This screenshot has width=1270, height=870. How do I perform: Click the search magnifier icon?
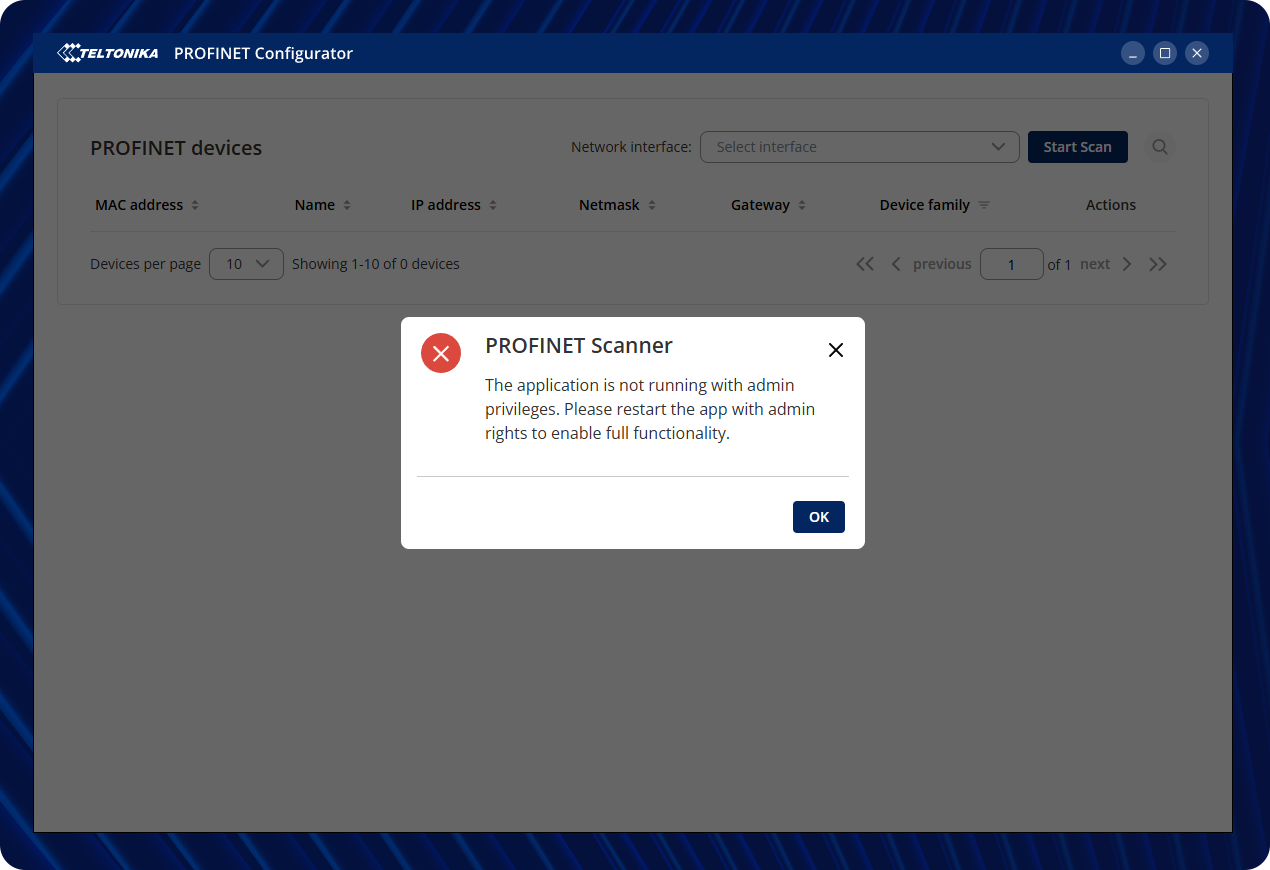pos(1159,147)
